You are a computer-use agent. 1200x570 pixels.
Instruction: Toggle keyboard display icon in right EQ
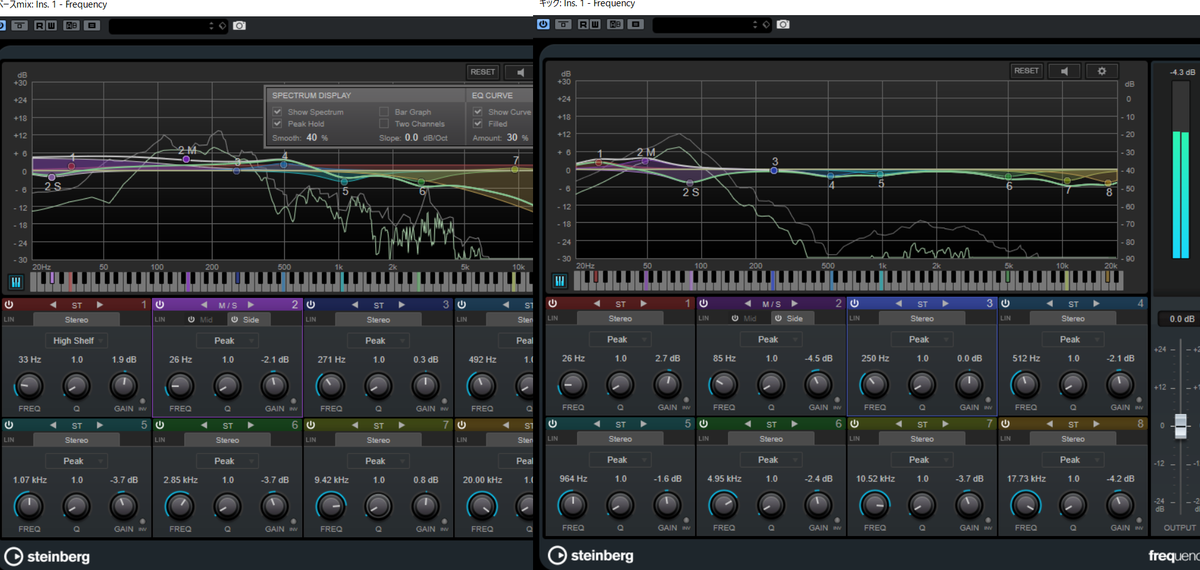coord(559,281)
